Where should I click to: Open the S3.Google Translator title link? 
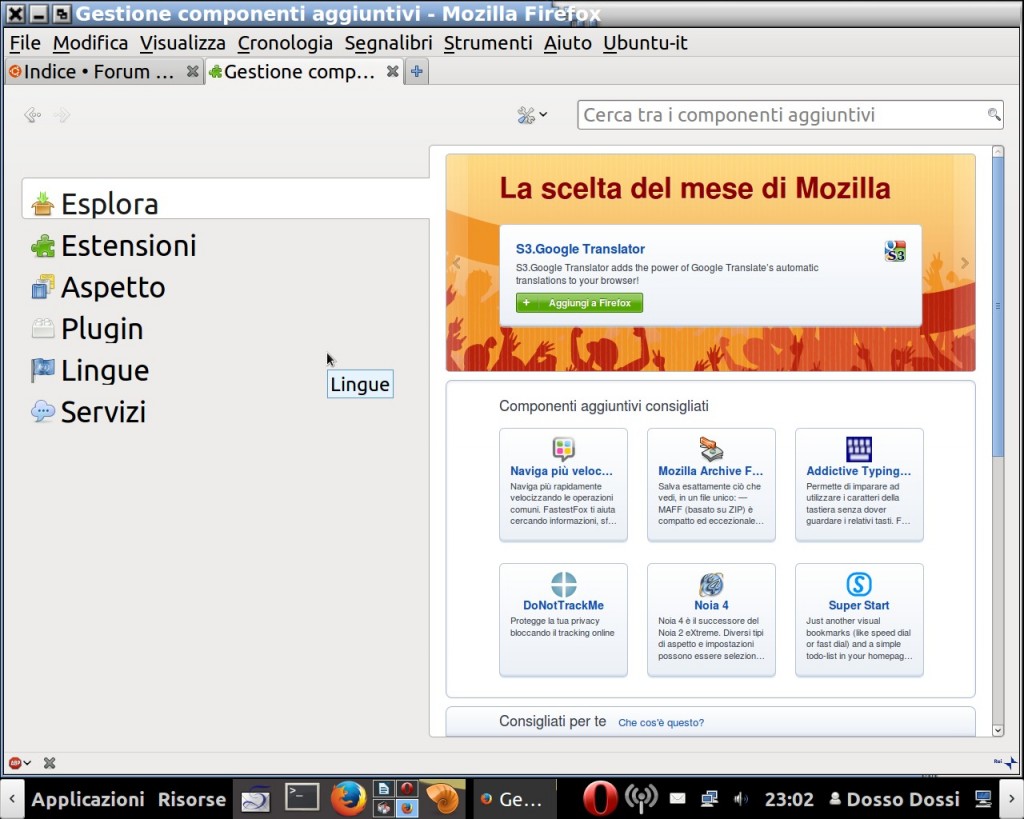pyautogui.click(x=580, y=249)
